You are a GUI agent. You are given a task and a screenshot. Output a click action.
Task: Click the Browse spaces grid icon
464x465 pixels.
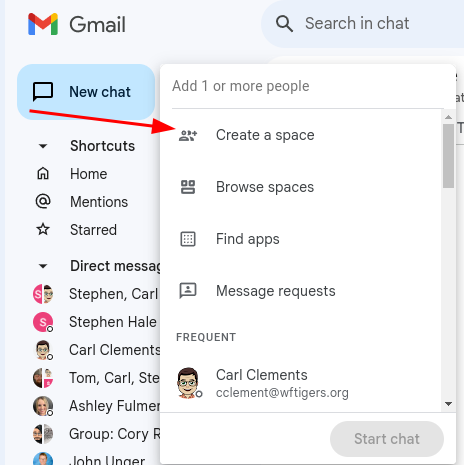[188, 187]
